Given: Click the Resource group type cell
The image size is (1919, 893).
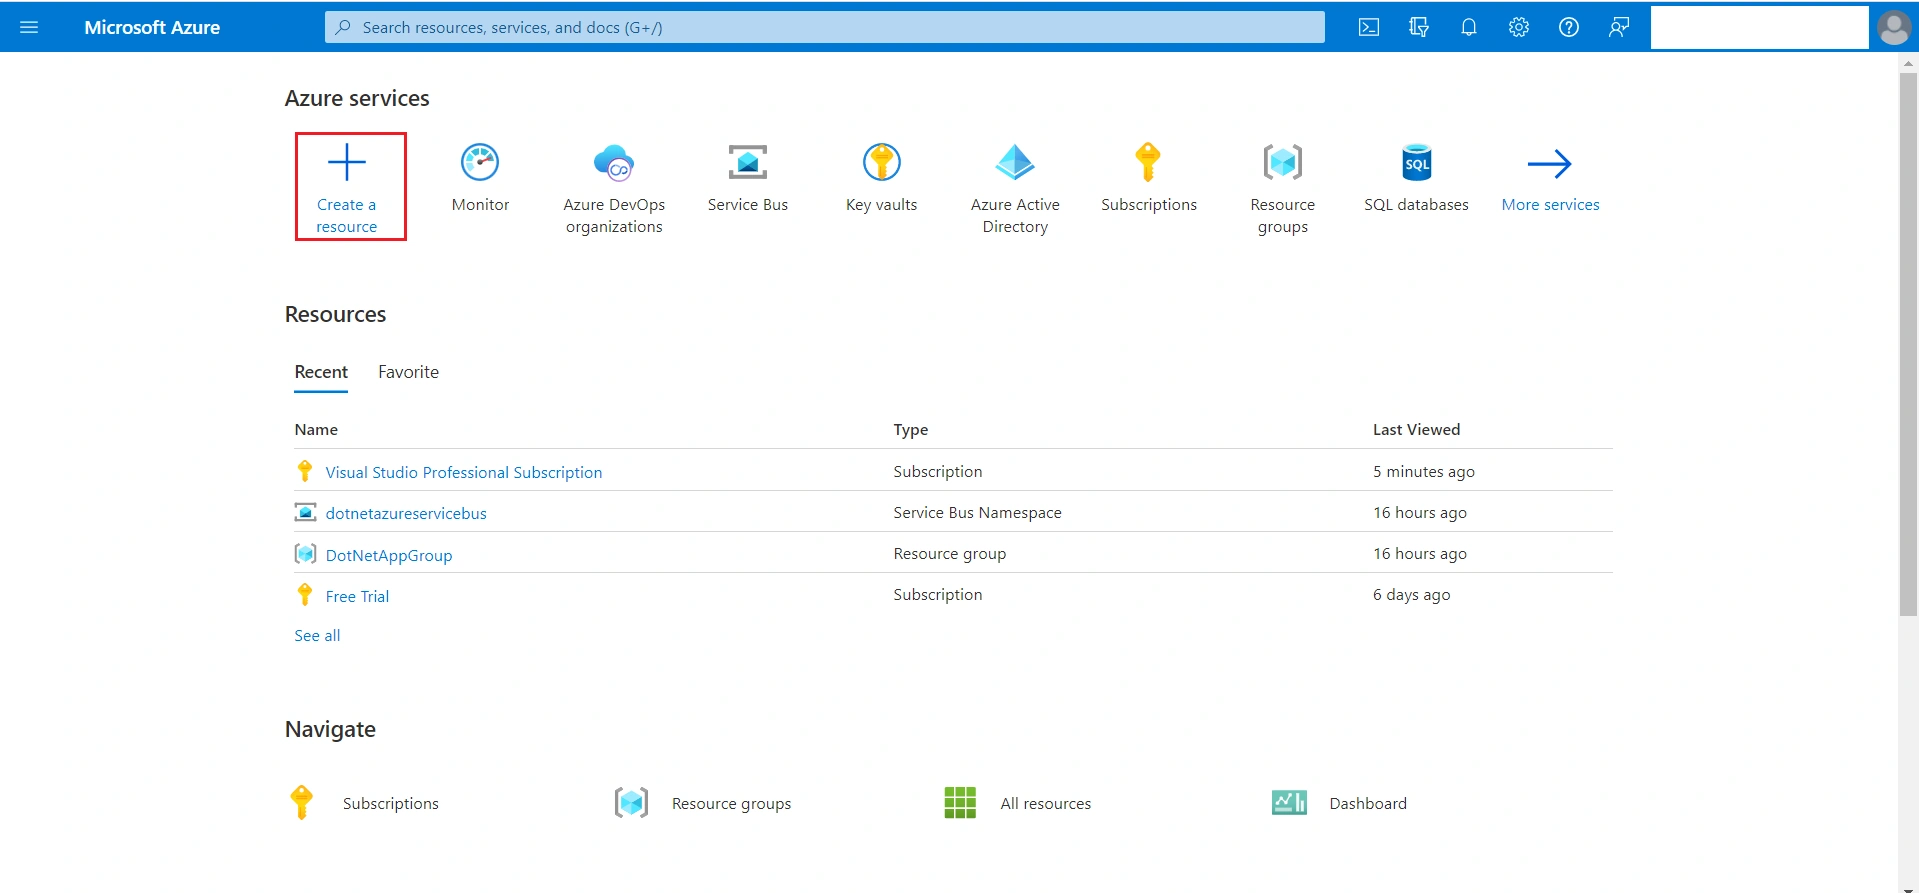Looking at the screenshot, I should tap(949, 553).
